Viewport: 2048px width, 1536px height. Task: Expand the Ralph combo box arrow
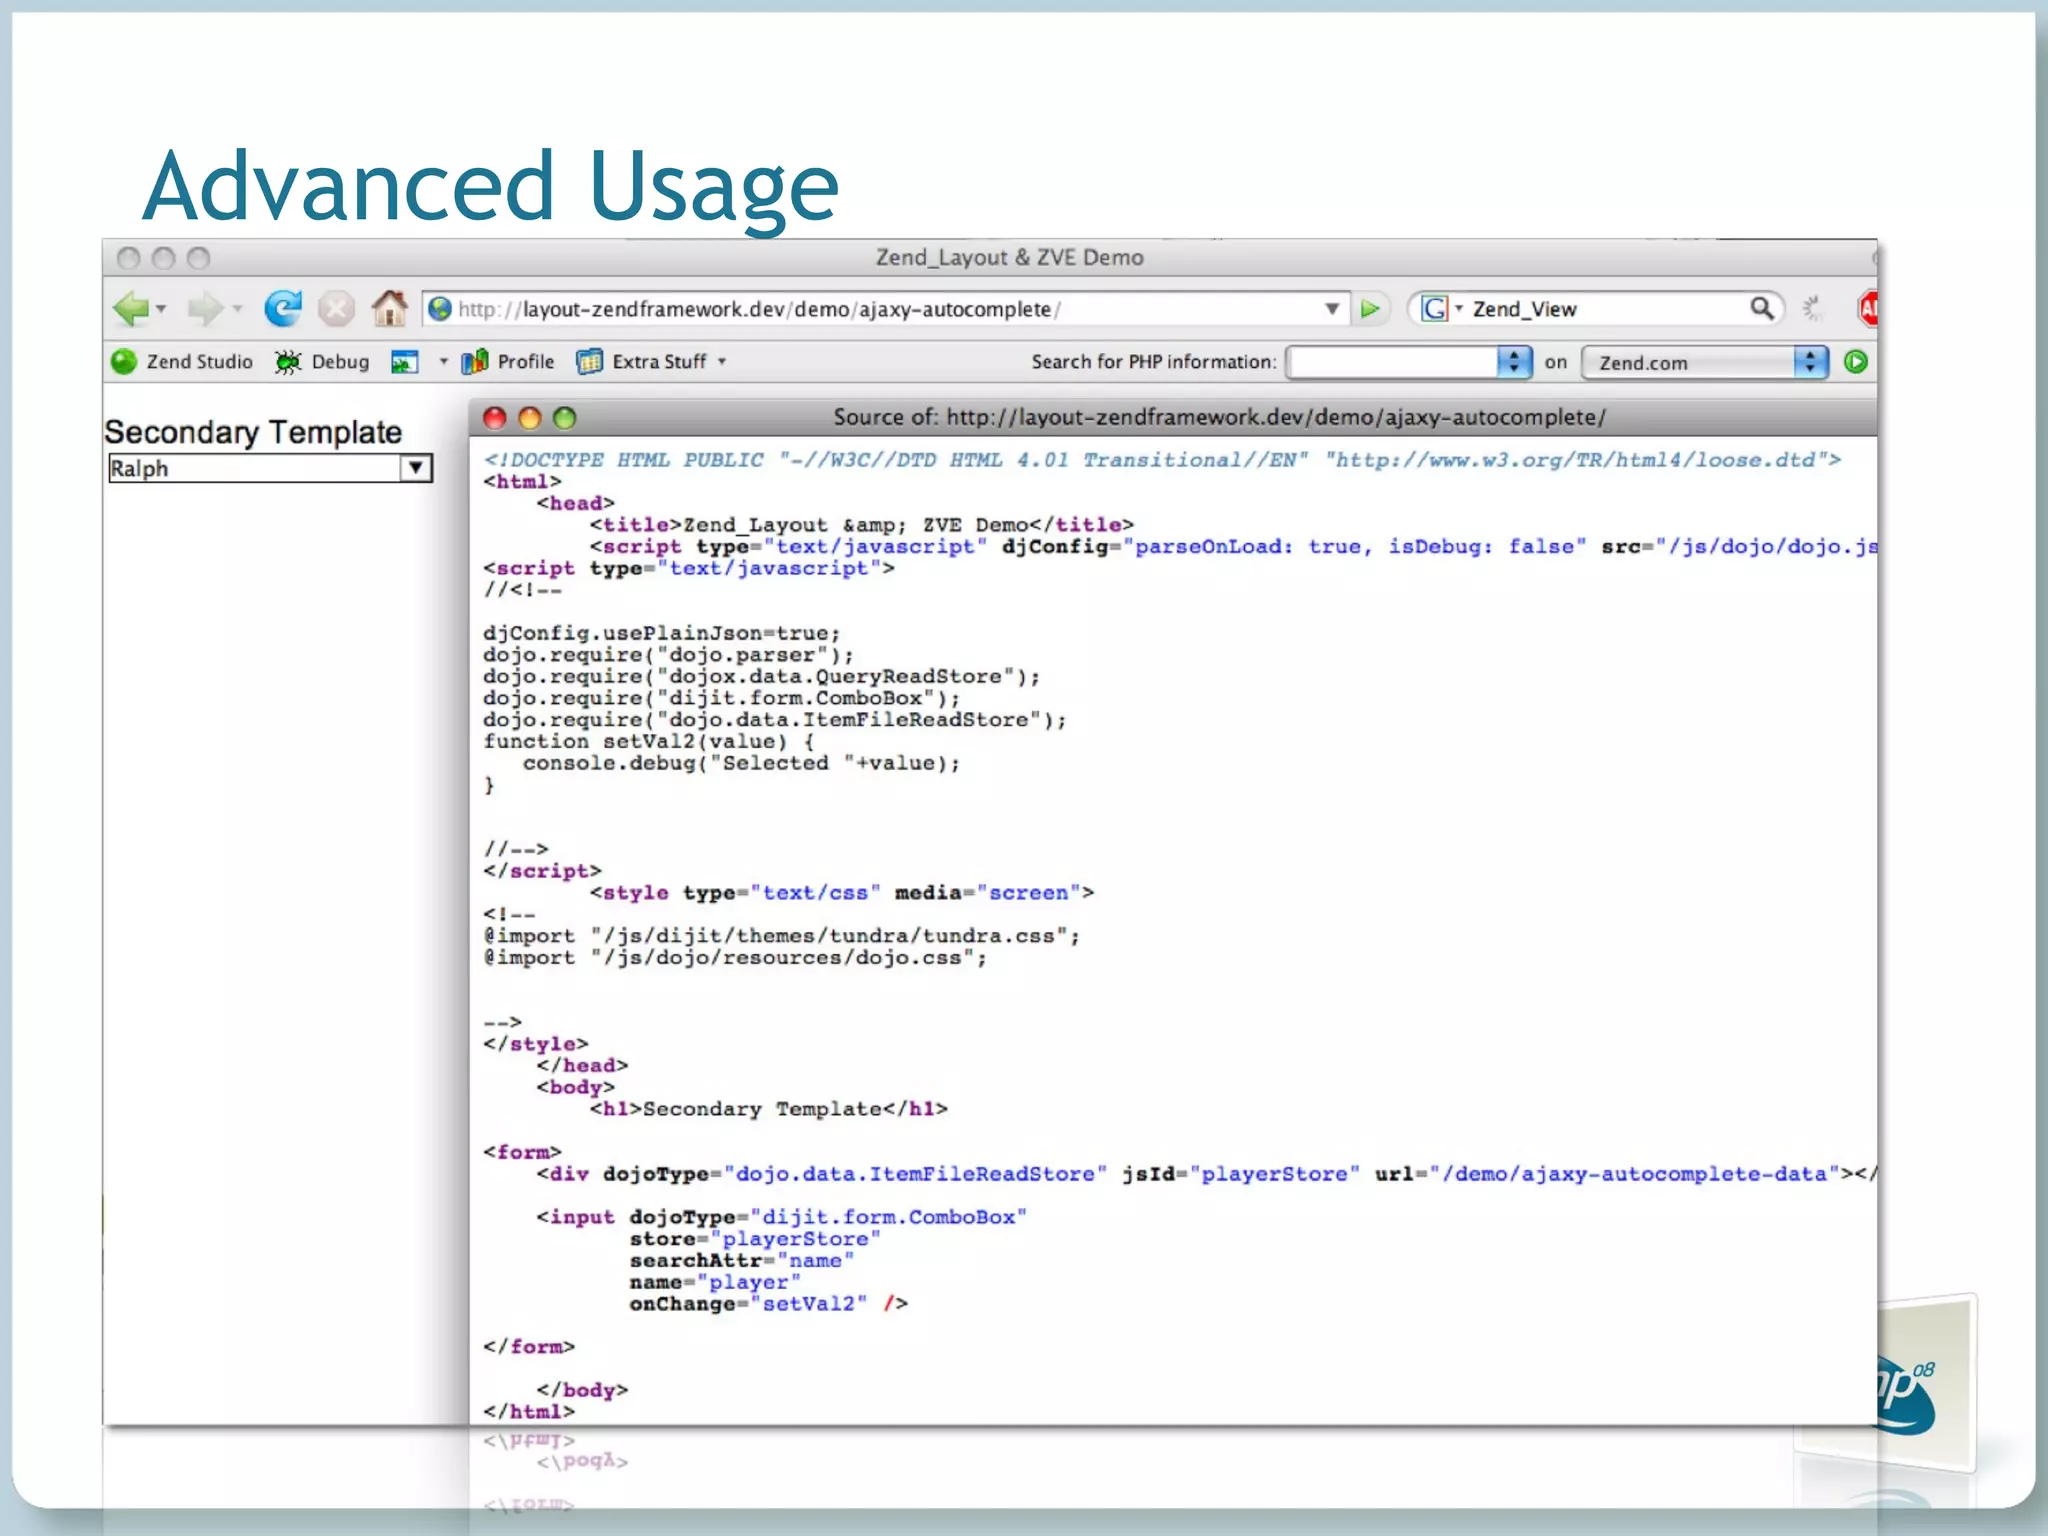(x=416, y=468)
